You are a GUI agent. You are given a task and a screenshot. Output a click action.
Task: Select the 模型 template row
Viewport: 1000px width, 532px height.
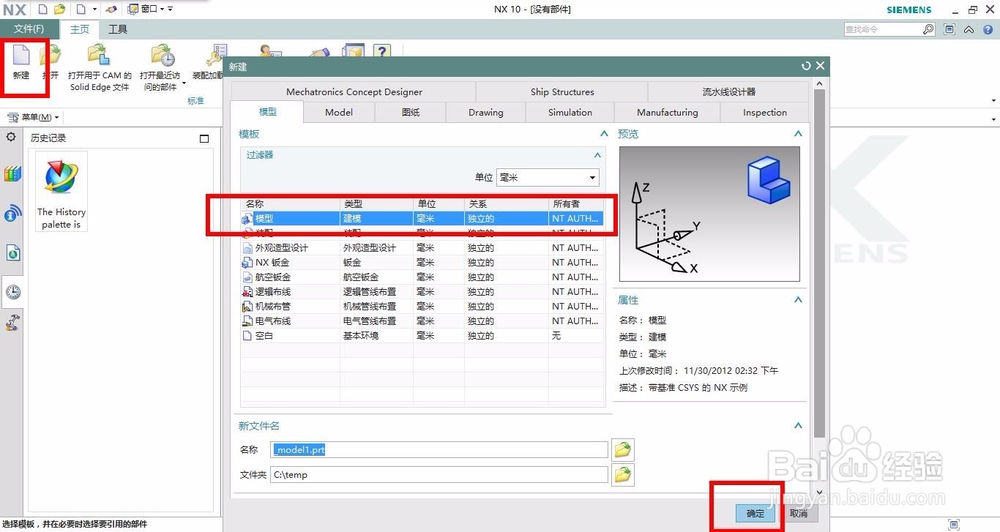(422, 218)
